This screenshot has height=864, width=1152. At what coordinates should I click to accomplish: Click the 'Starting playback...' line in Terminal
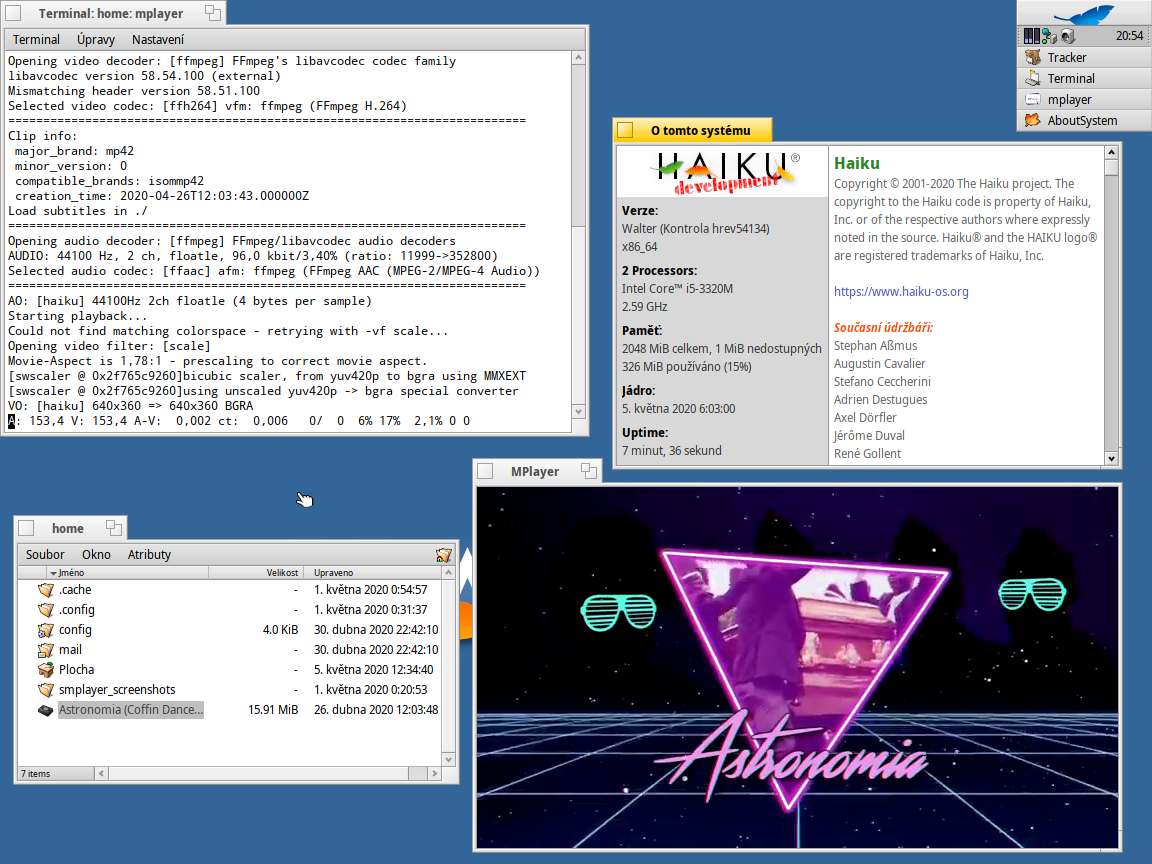point(77,316)
